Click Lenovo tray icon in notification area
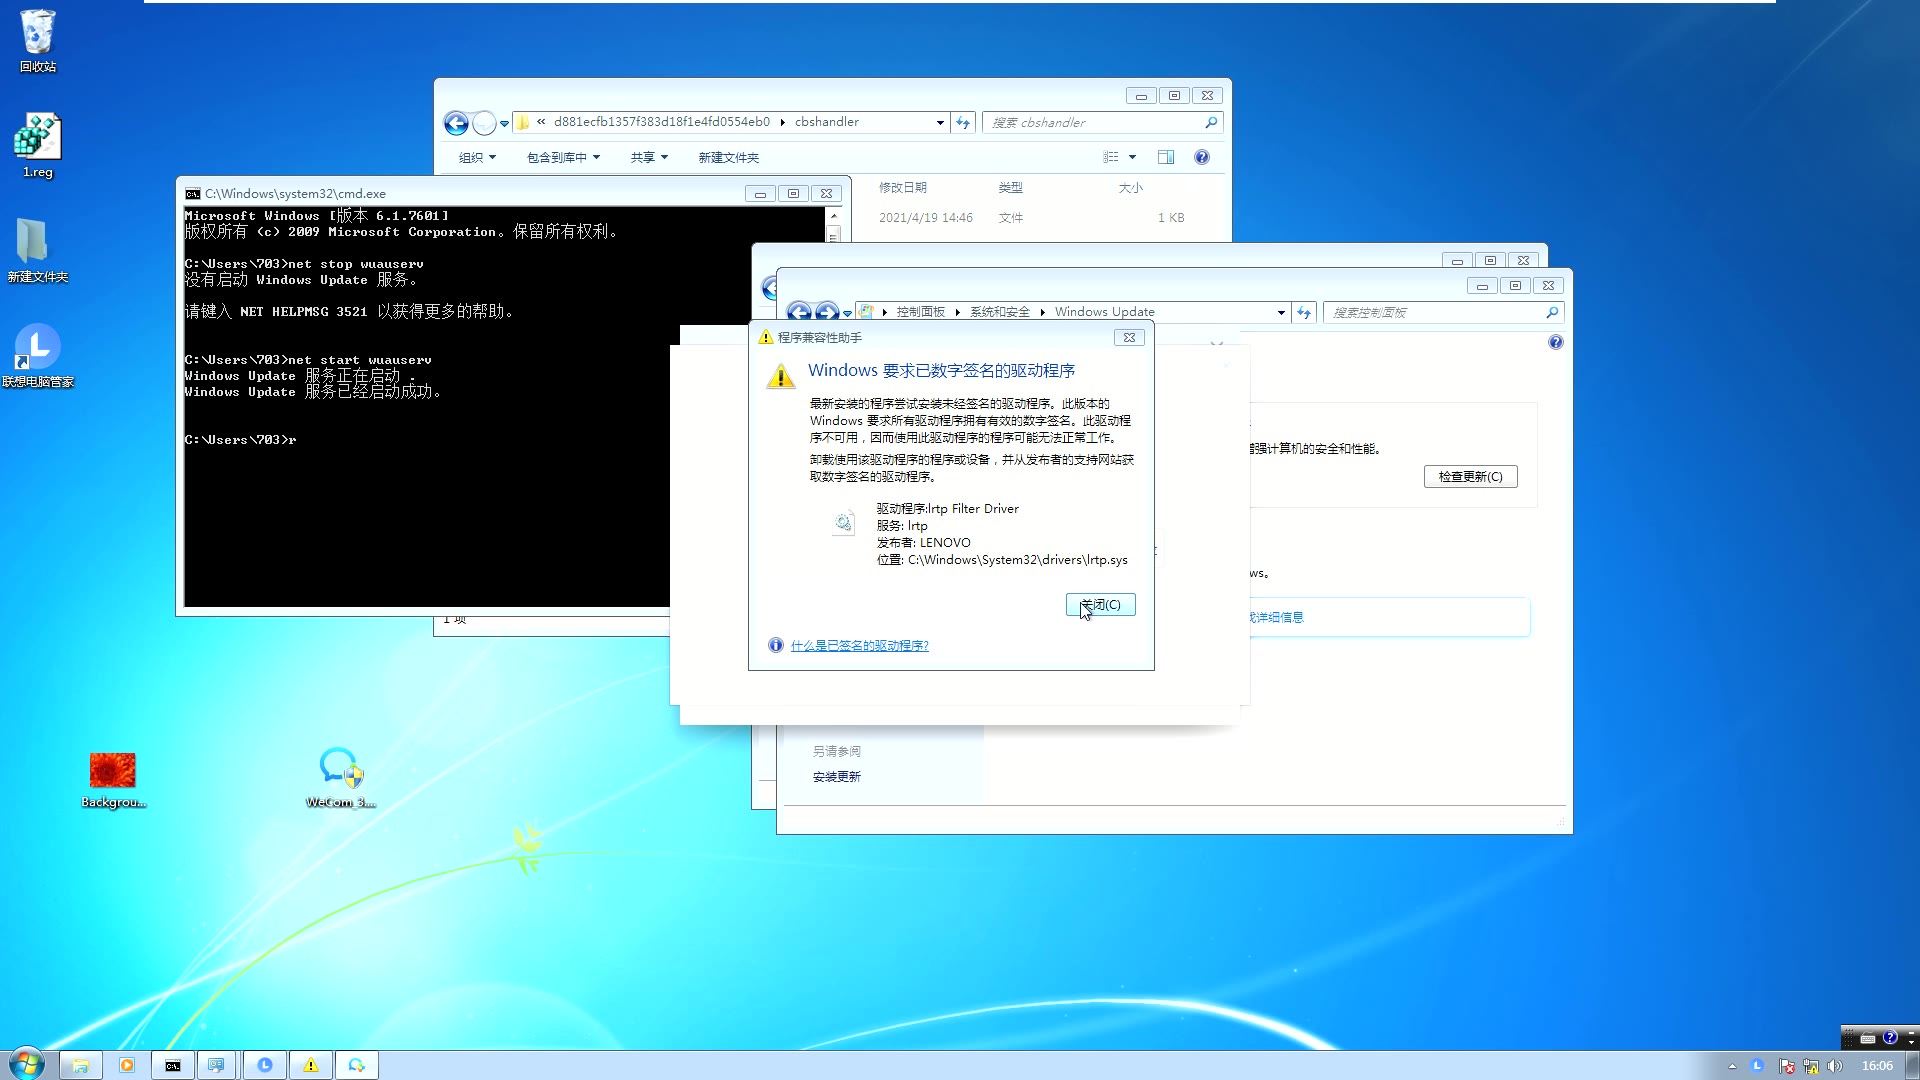1920x1080 pixels. (1757, 1066)
